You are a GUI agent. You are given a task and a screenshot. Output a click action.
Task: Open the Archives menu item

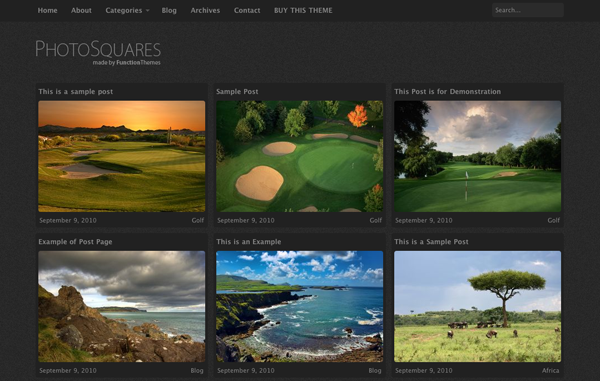(205, 10)
